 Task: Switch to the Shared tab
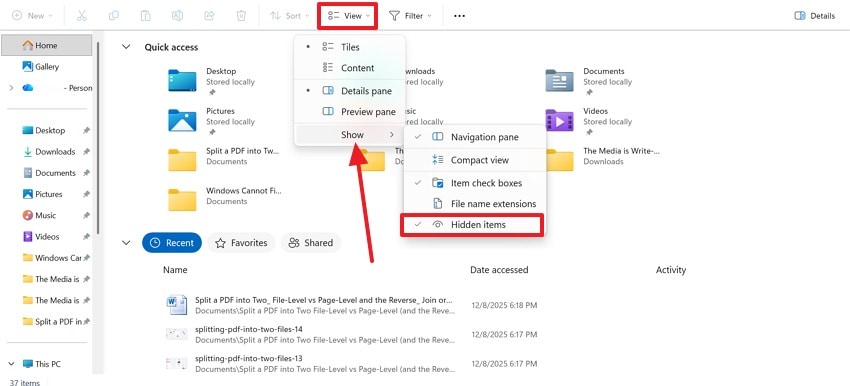click(311, 243)
